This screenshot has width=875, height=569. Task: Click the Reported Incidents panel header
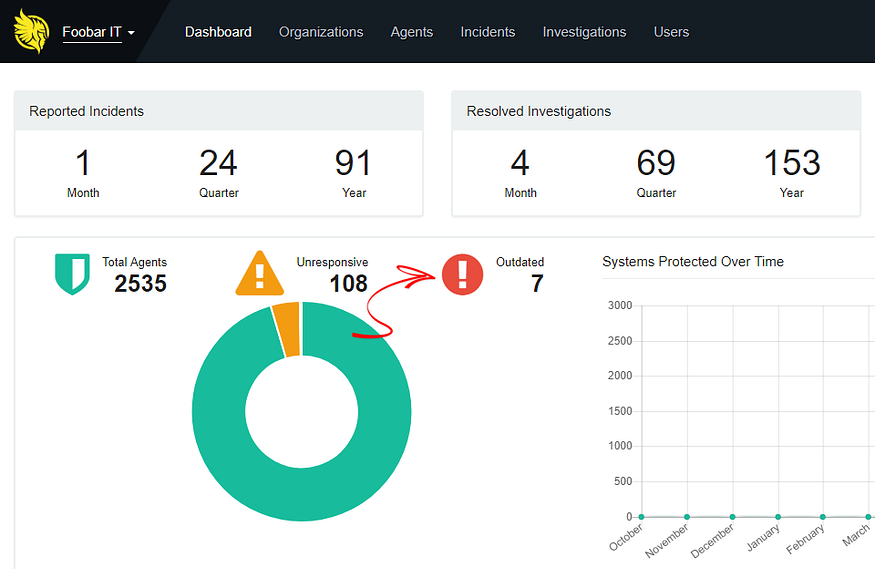(219, 111)
